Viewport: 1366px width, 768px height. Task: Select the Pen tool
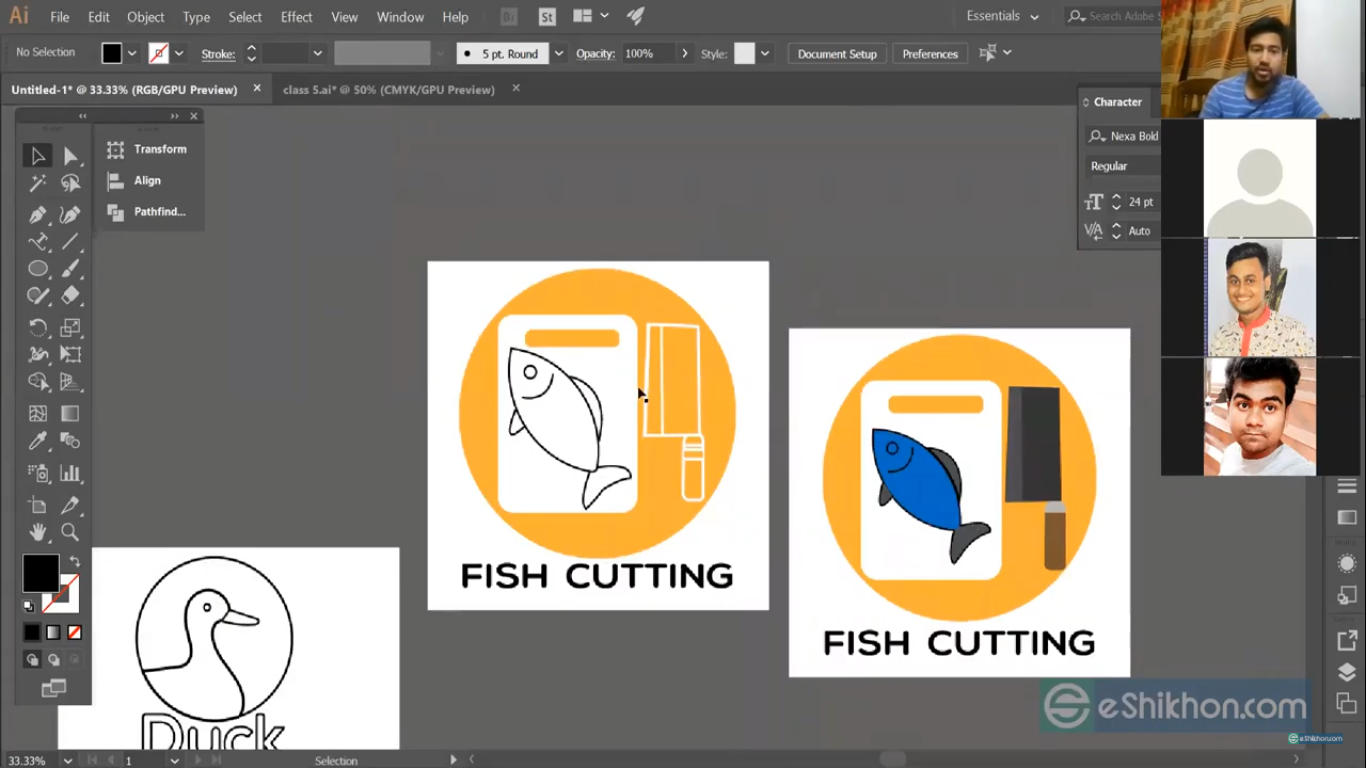[x=38, y=214]
